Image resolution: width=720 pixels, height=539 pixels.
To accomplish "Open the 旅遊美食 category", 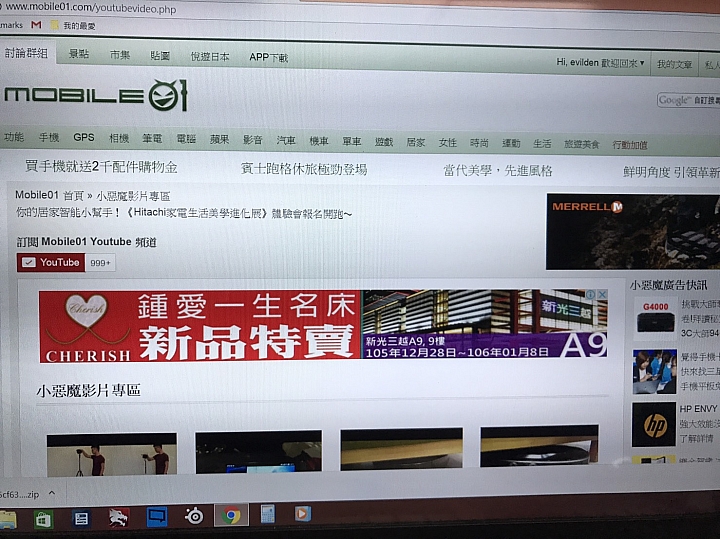I will coord(582,145).
